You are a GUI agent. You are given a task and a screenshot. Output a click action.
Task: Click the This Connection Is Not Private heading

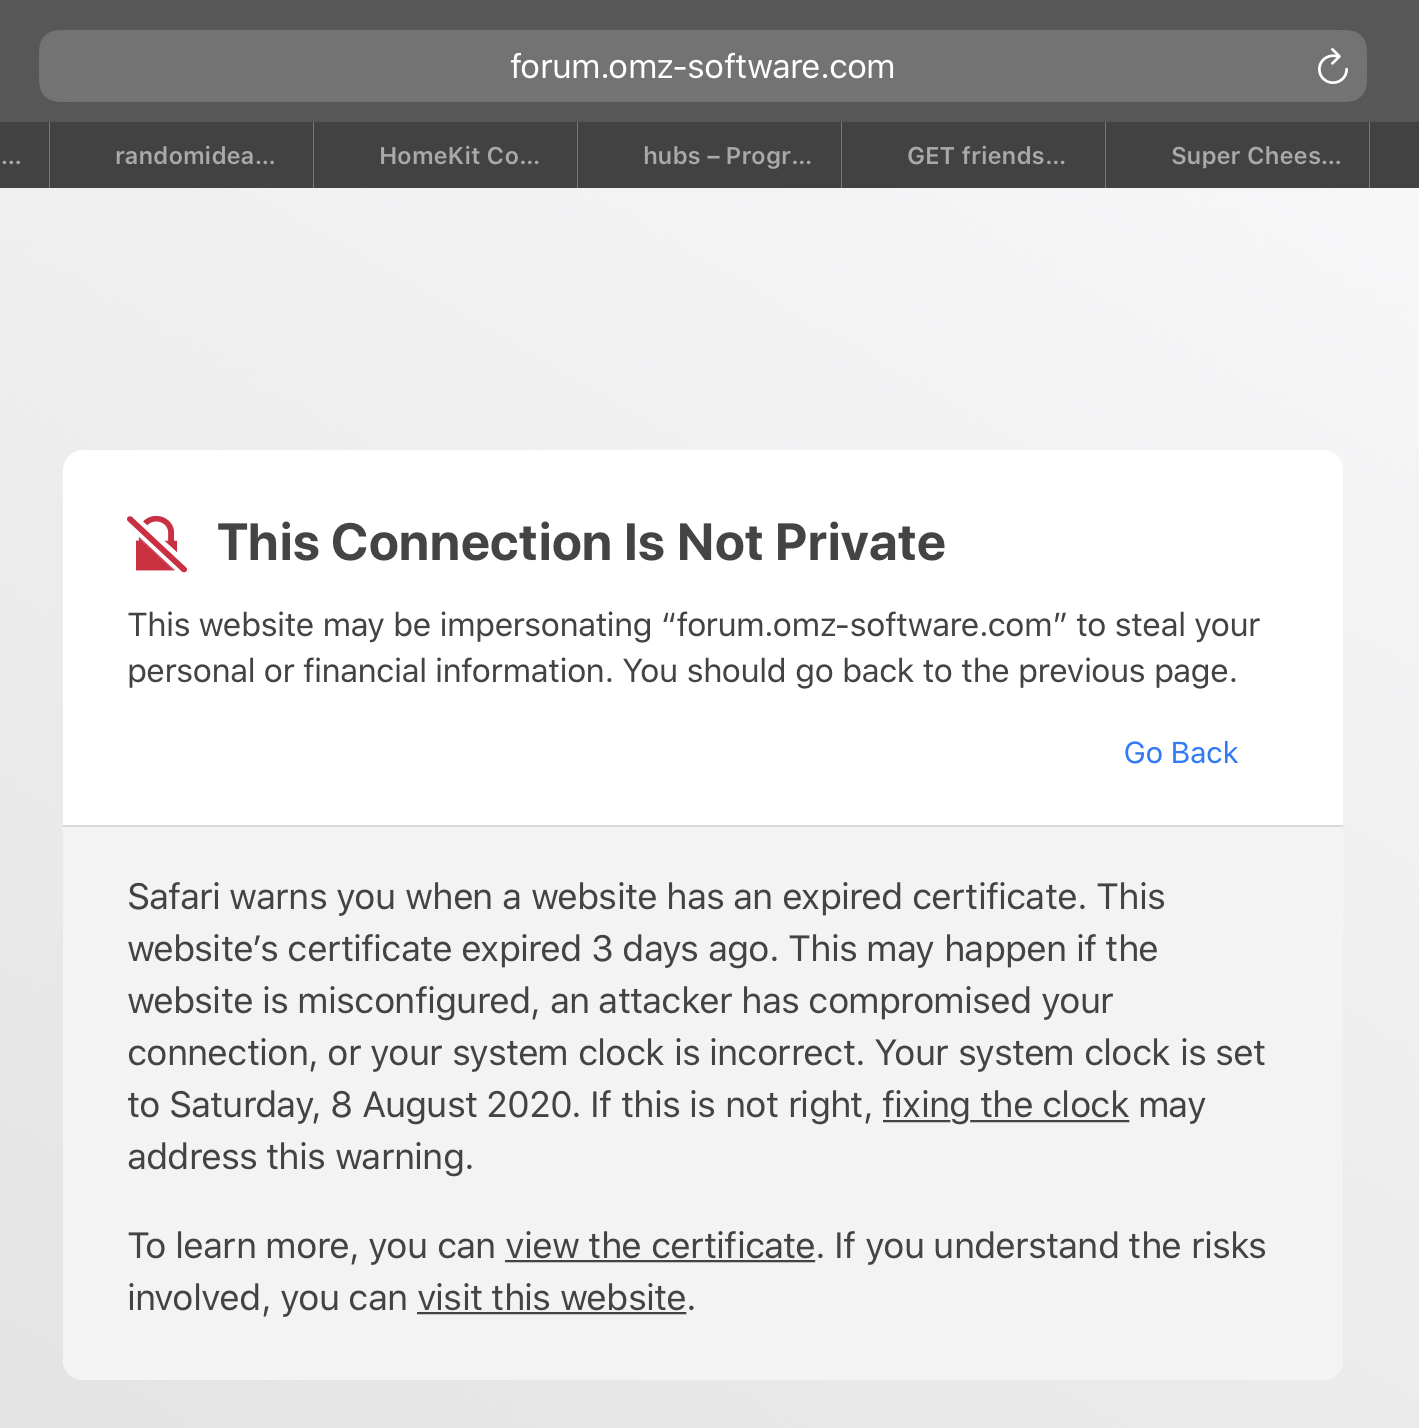click(581, 543)
